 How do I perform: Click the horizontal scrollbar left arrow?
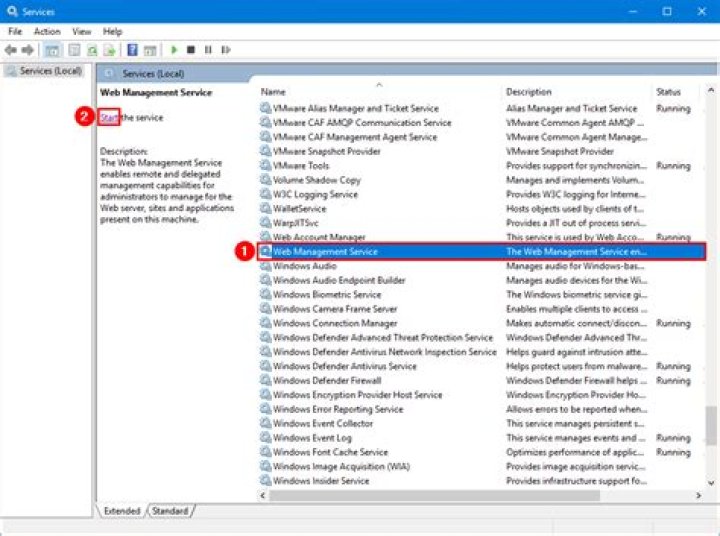pos(263,495)
